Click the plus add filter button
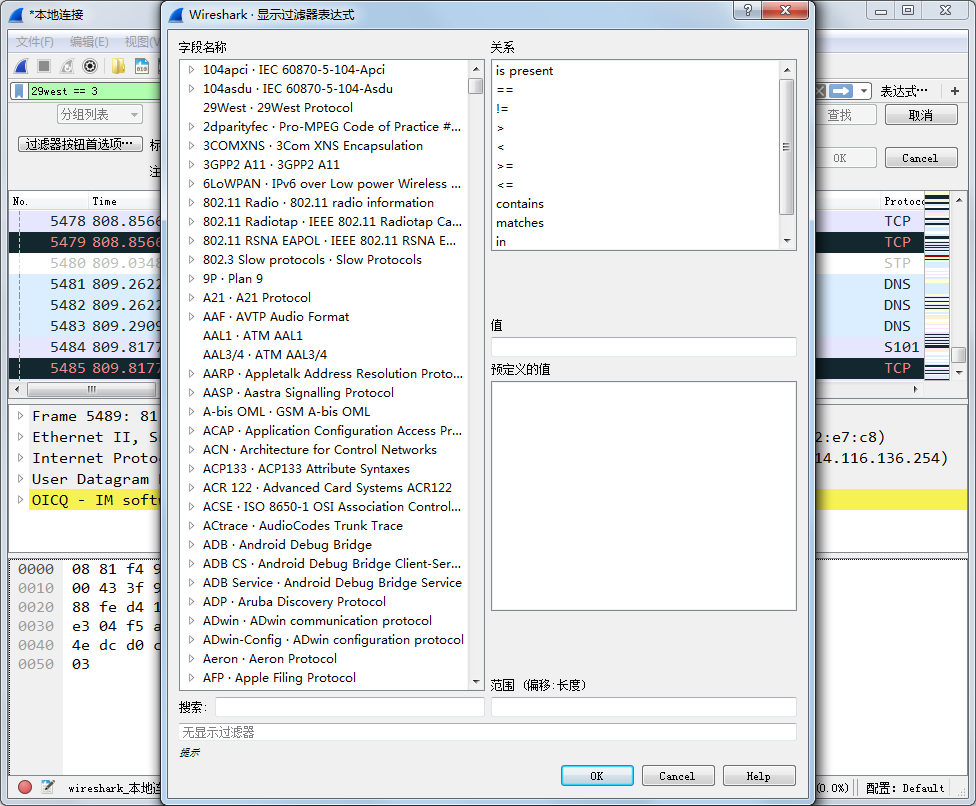976x806 pixels. click(x=955, y=91)
